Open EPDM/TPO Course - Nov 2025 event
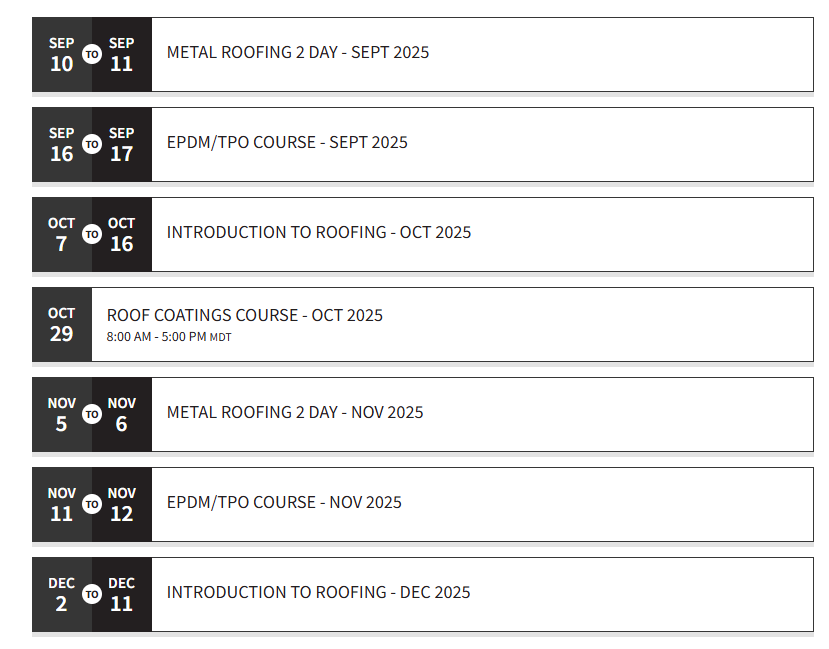Viewport: 829px width, 649px height. pos(284,502)
